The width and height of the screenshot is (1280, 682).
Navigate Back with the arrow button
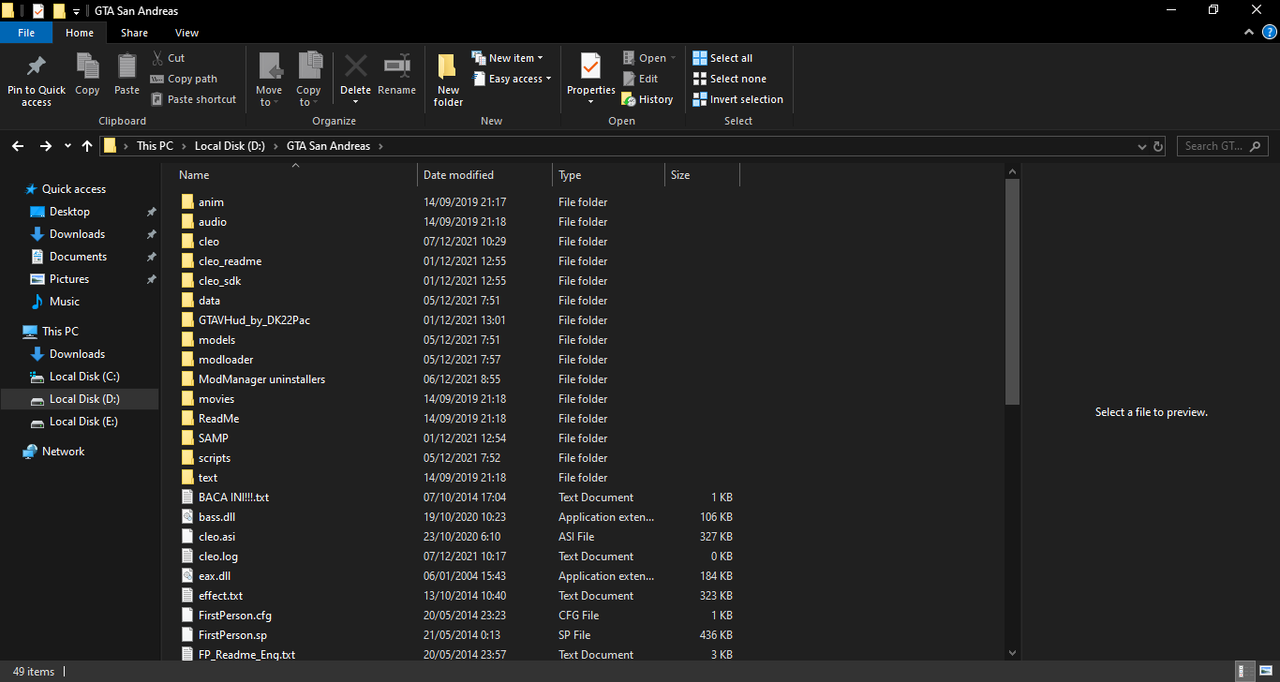tap(18, 146)
